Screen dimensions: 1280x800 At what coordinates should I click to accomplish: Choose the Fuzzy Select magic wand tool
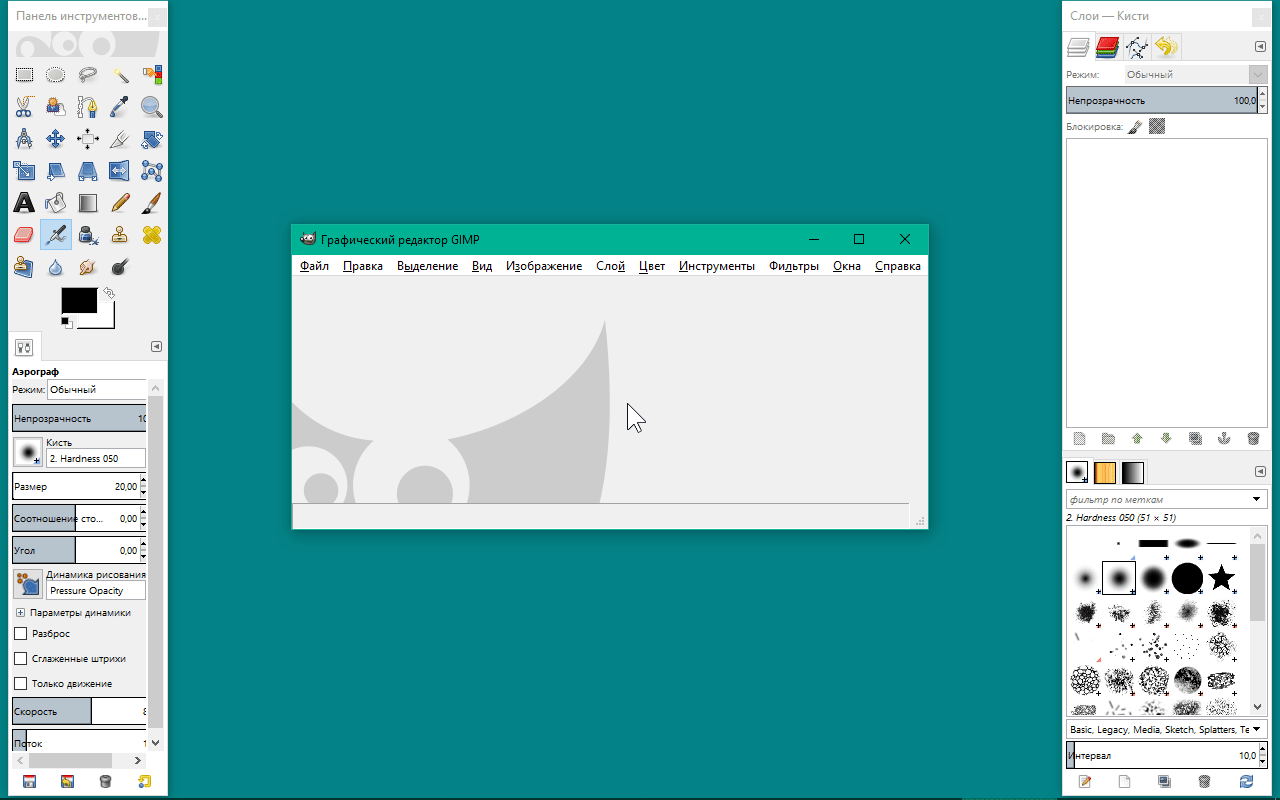tap(120, 75)
